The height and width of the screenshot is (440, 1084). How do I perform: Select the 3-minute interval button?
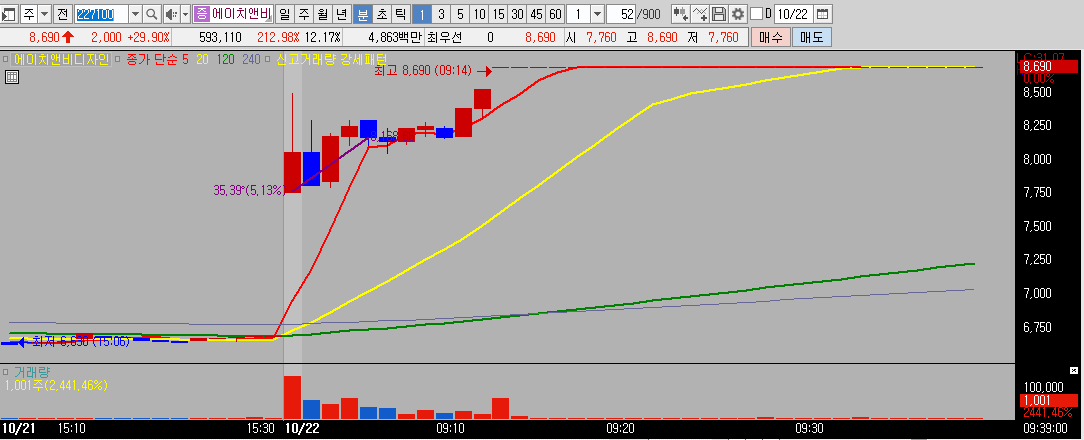[441, 13]
